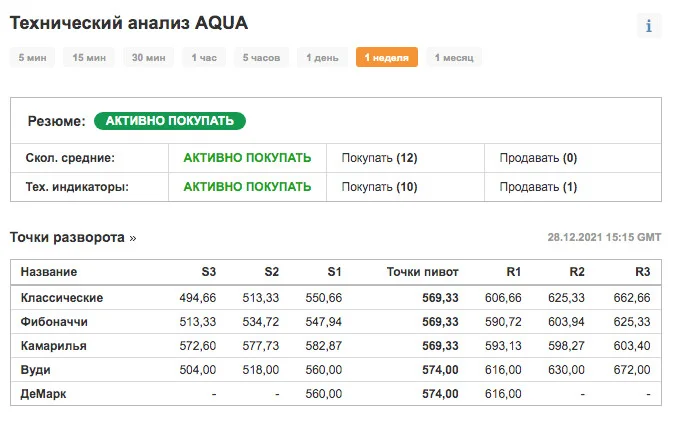Select the Камарилья row name
The width and height of the screenshot is (673, 427).
(54, 346)
